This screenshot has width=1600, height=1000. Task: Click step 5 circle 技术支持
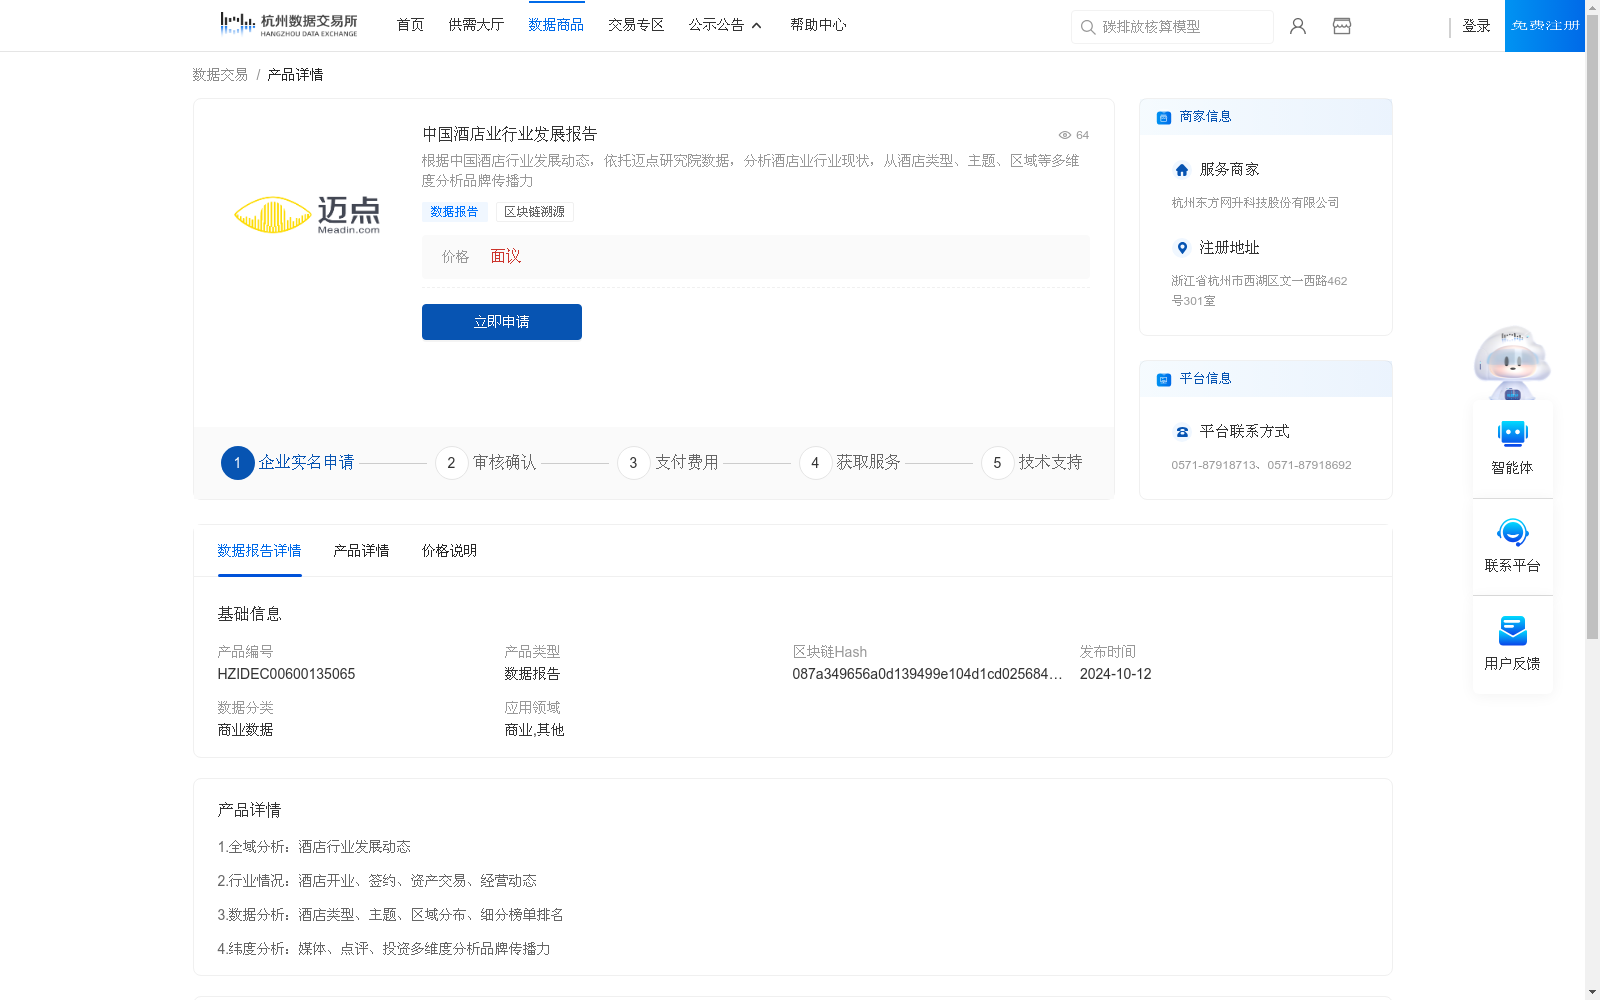997,463
